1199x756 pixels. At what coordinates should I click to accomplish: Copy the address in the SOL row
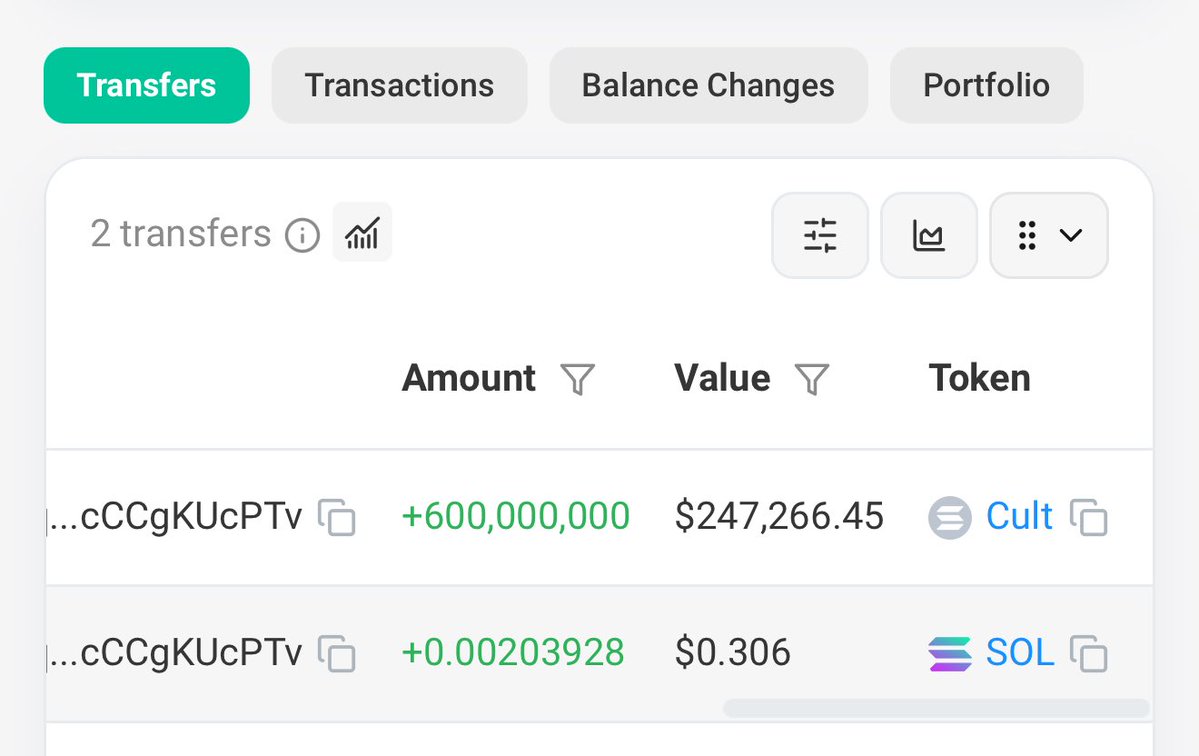pyautogui.click(x=336, y=654)
